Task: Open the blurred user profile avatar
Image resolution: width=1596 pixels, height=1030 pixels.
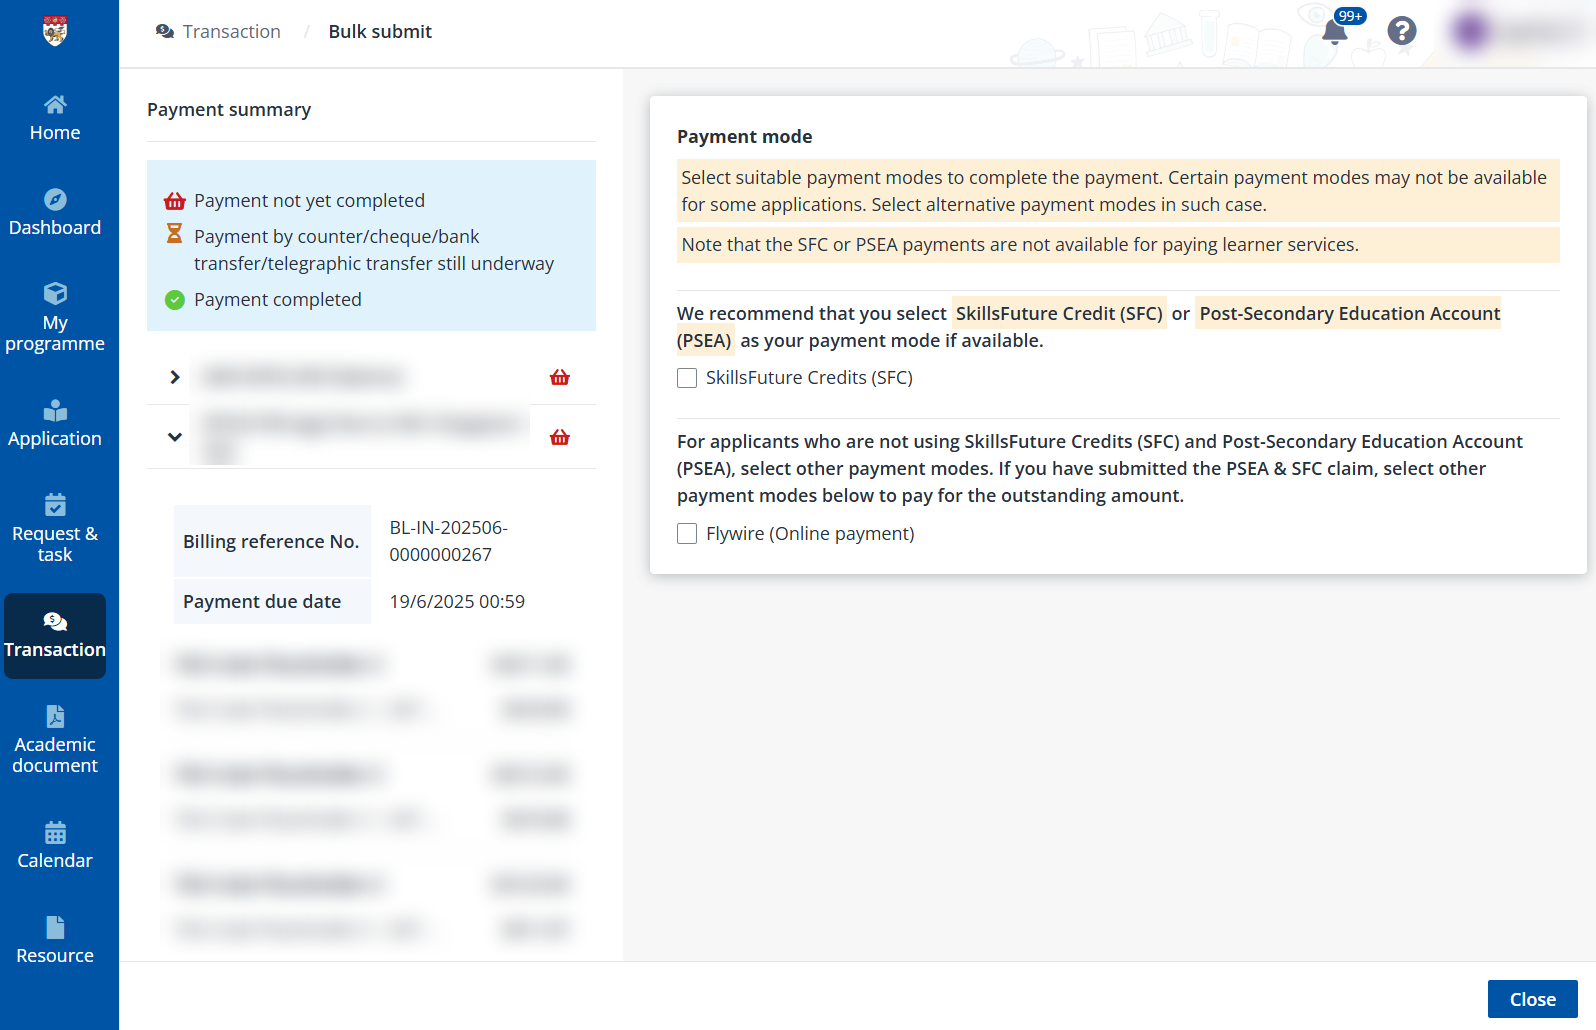Action: point(1471,31)
